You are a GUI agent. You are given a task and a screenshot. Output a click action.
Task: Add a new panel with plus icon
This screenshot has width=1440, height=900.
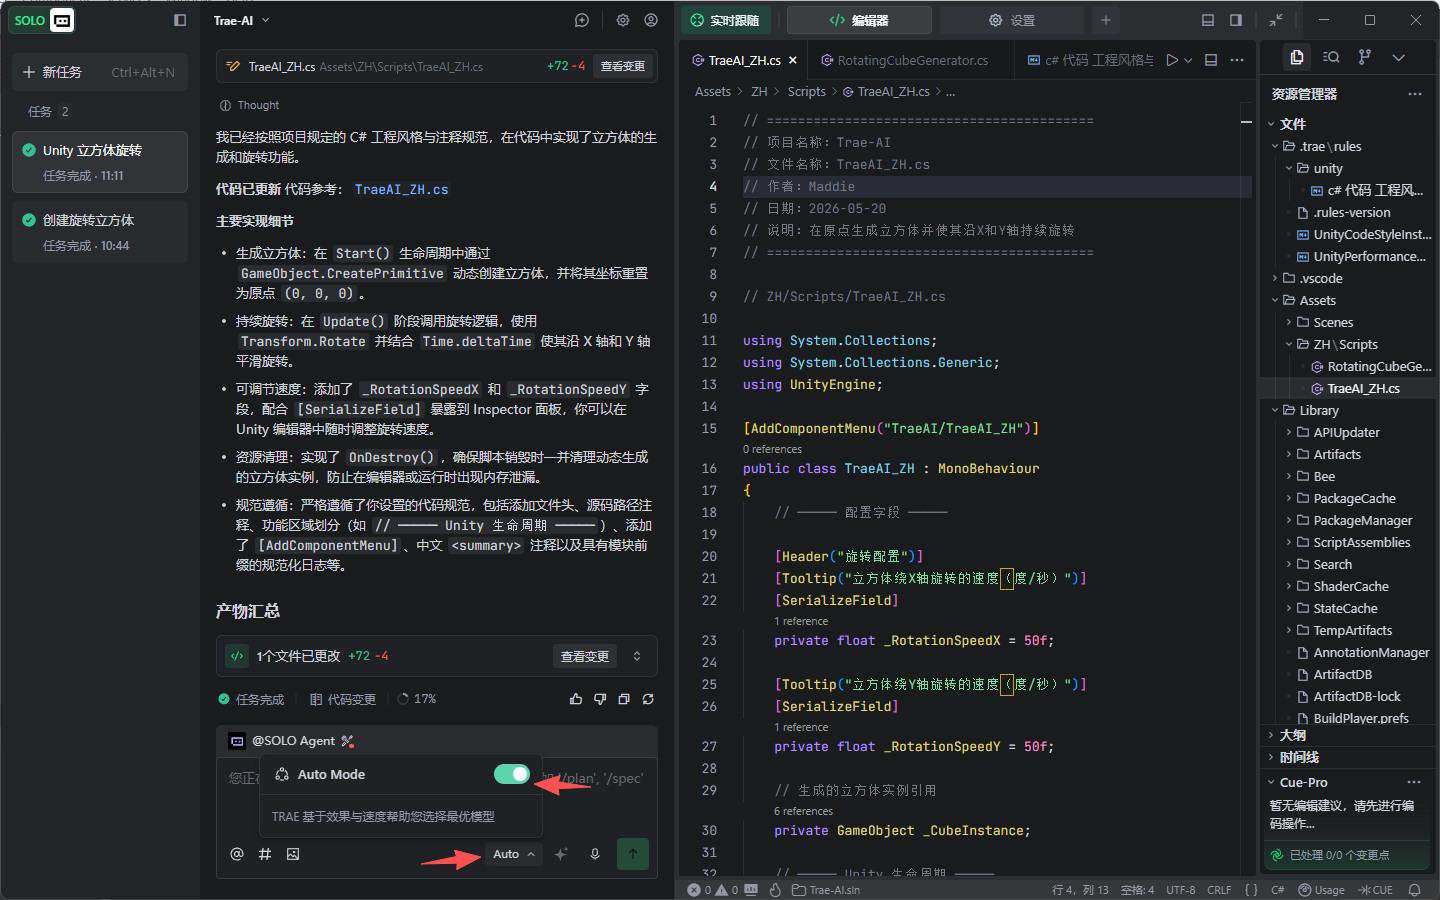click(x=1106, y=20)
